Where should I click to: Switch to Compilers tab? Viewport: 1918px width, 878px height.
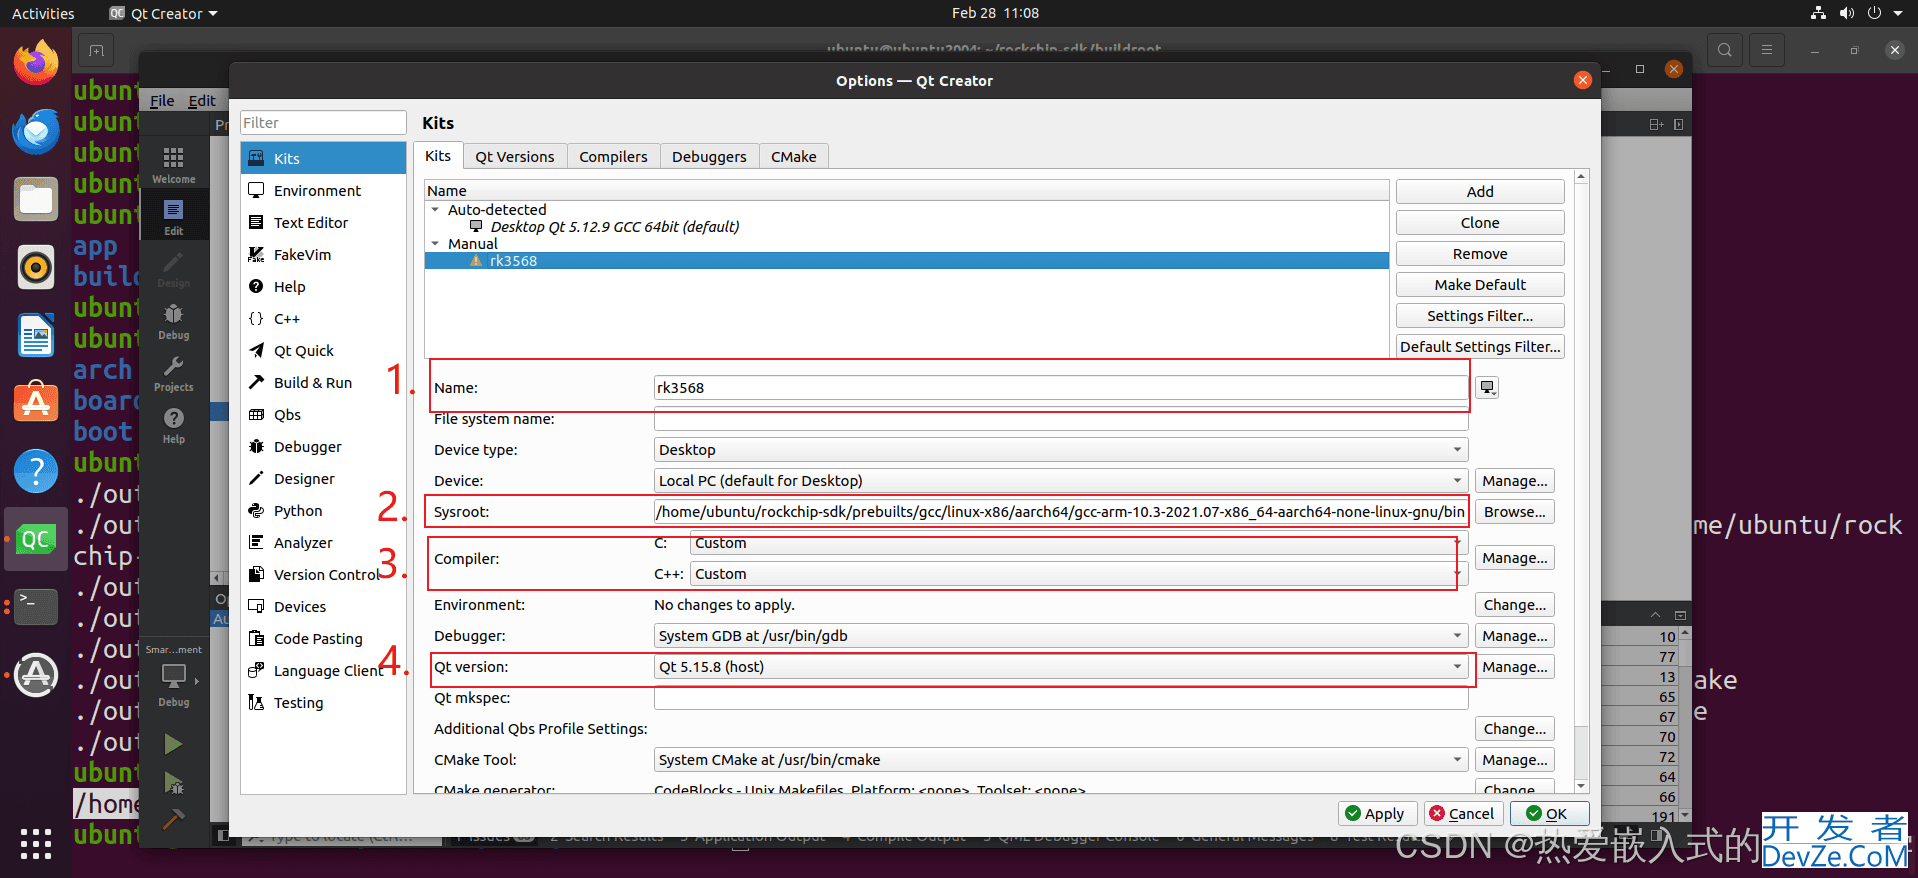[x=613, y=156]
